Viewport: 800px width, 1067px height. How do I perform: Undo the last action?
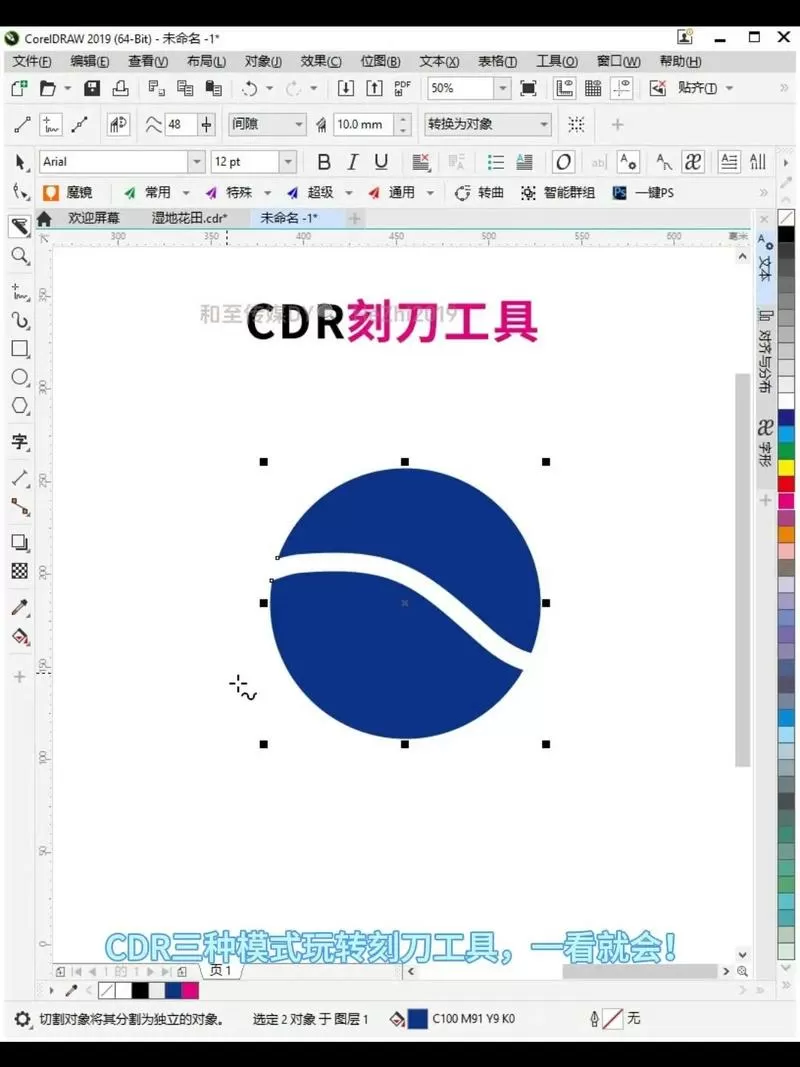tap(250, 88)
